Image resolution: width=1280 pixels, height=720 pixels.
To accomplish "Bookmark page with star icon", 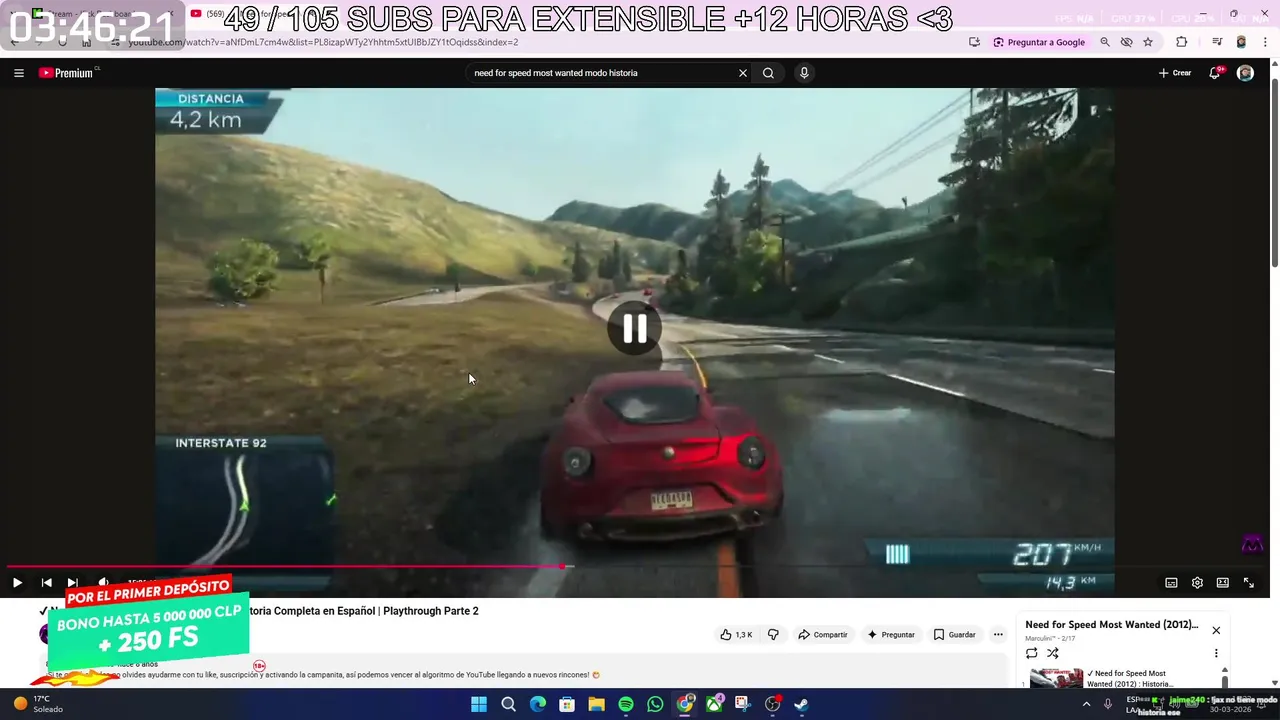I will coord(1148,42).
